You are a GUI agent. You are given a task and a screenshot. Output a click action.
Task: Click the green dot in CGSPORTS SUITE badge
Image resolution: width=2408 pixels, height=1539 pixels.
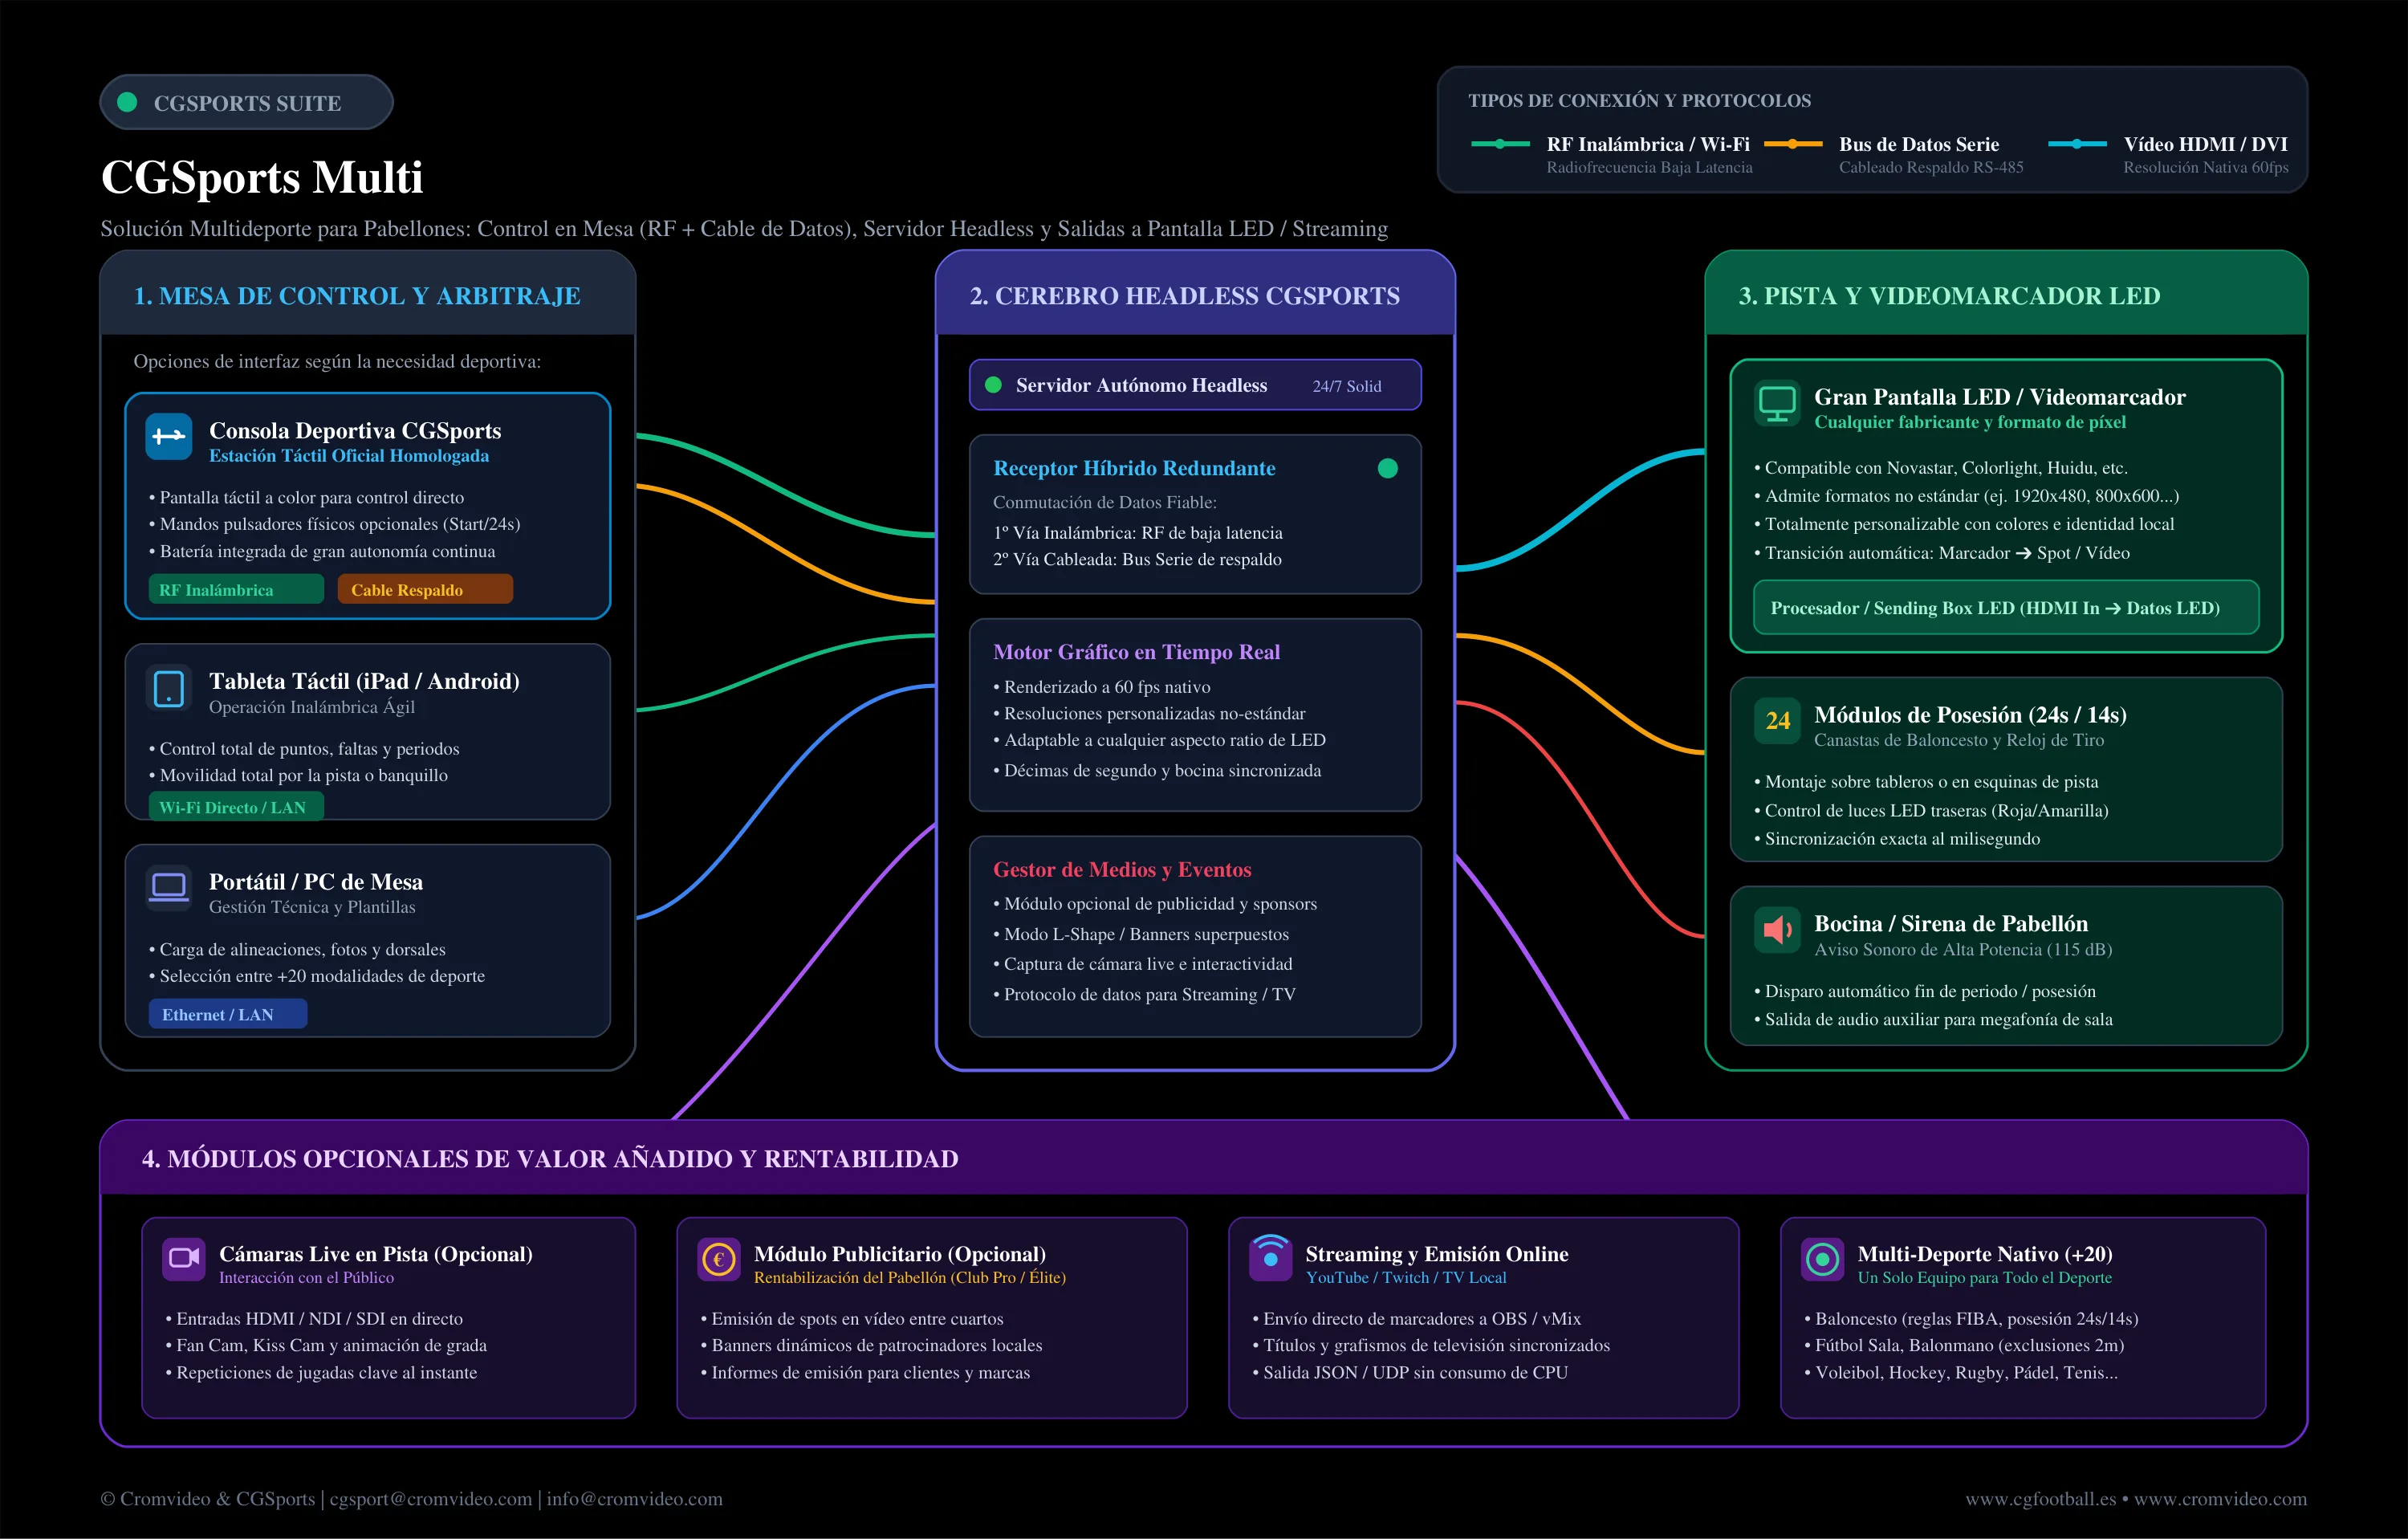click(x=127, y=102)
